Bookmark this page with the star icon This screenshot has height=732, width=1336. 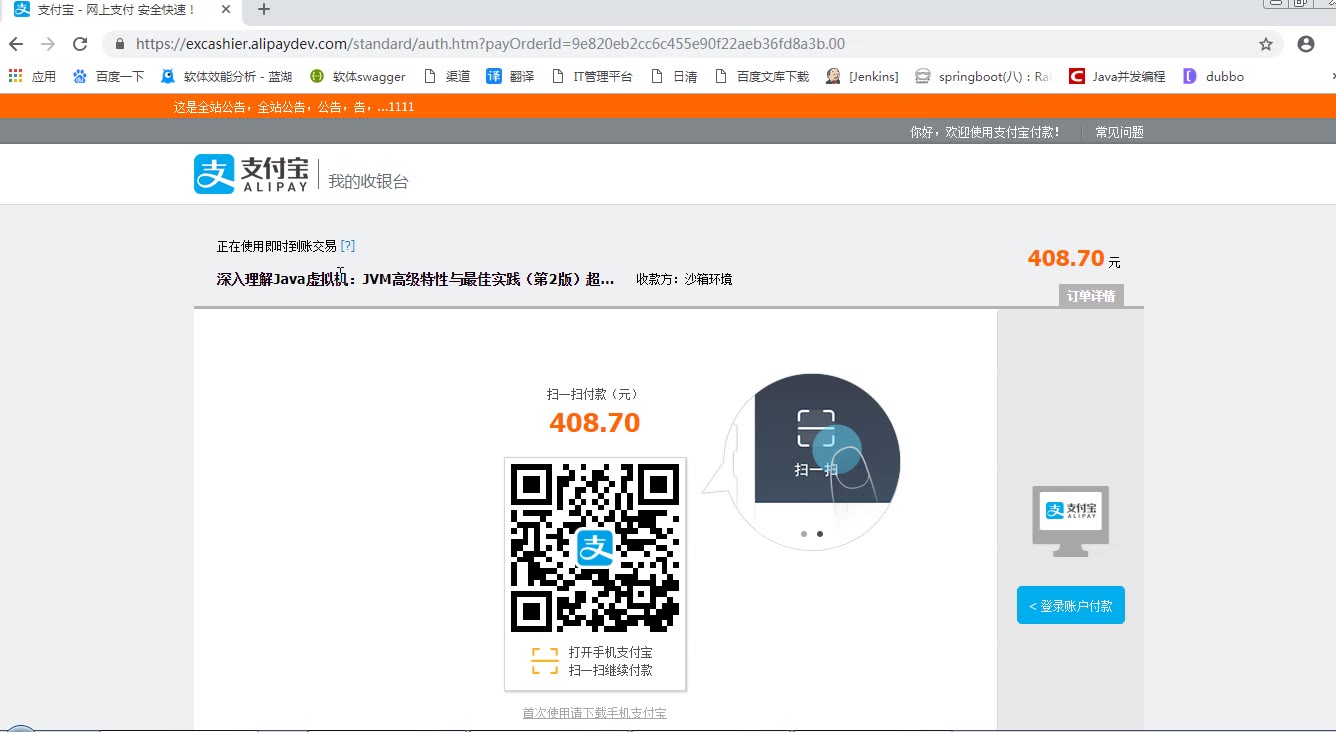(x=1266, y=44)
